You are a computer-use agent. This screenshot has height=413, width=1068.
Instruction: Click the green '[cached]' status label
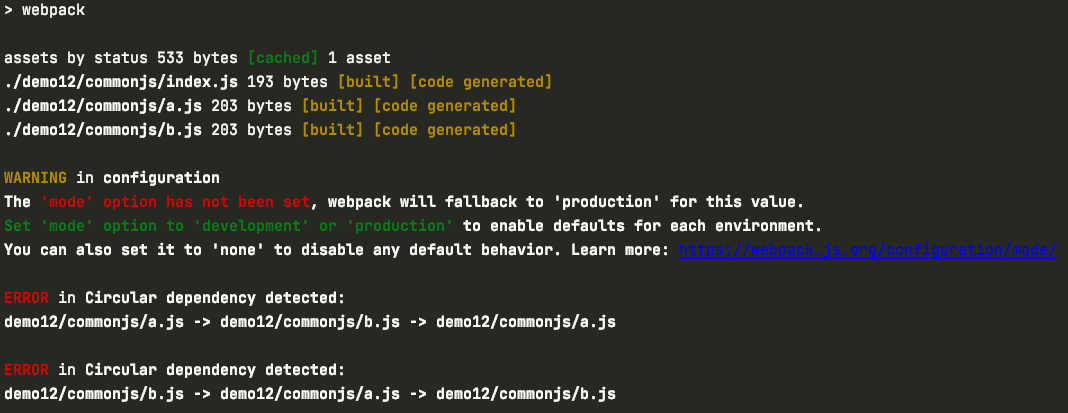283,58
